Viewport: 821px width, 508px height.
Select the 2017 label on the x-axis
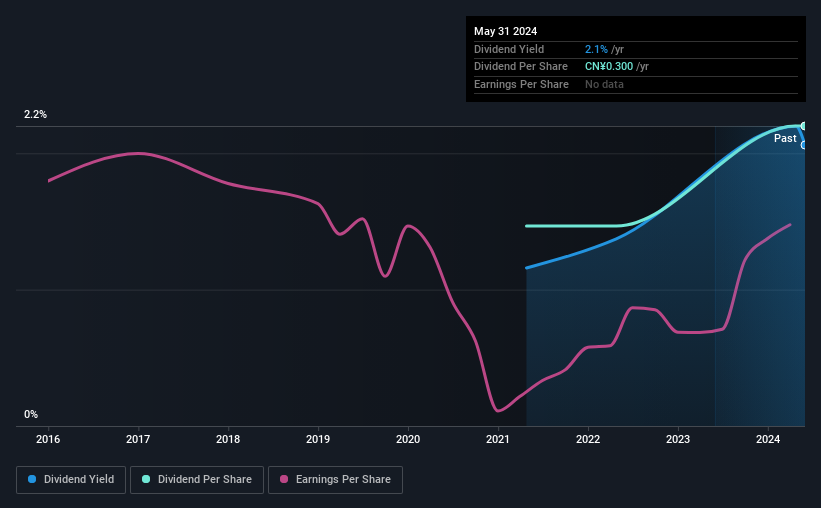138,439
